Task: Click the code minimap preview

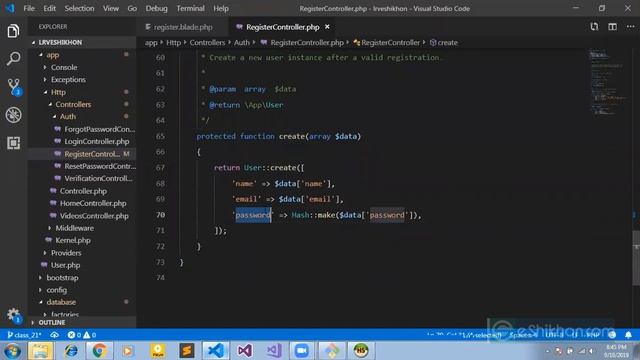Action: tap(608, 82)
